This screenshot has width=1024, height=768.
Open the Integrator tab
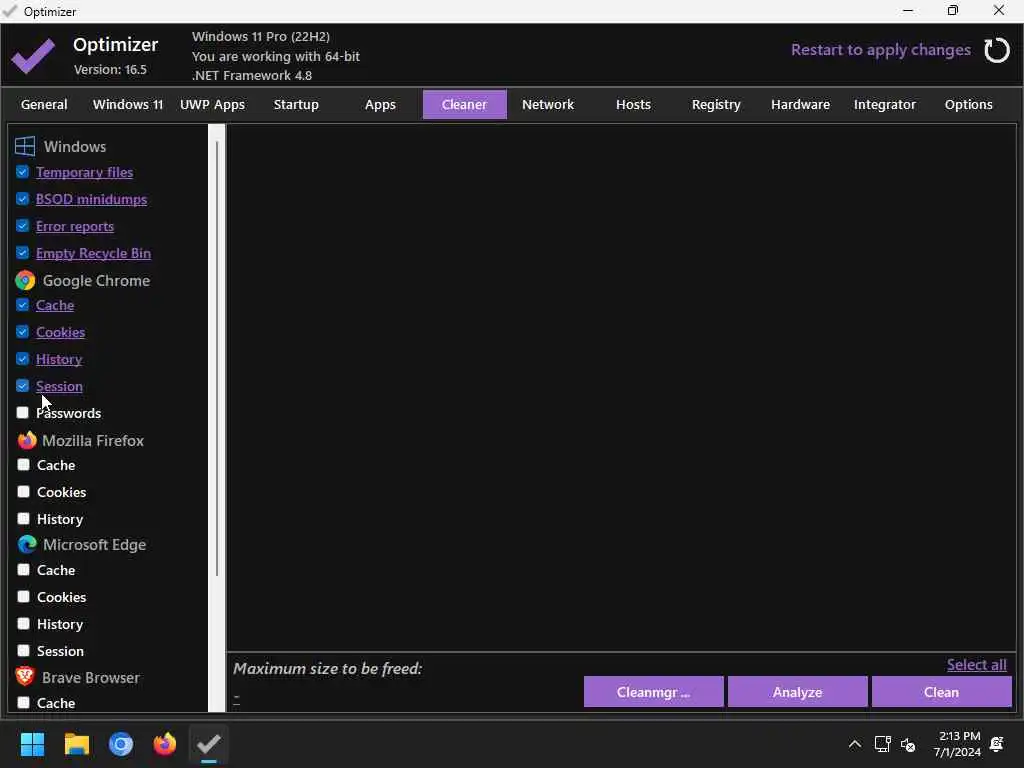tap(885, 104)
